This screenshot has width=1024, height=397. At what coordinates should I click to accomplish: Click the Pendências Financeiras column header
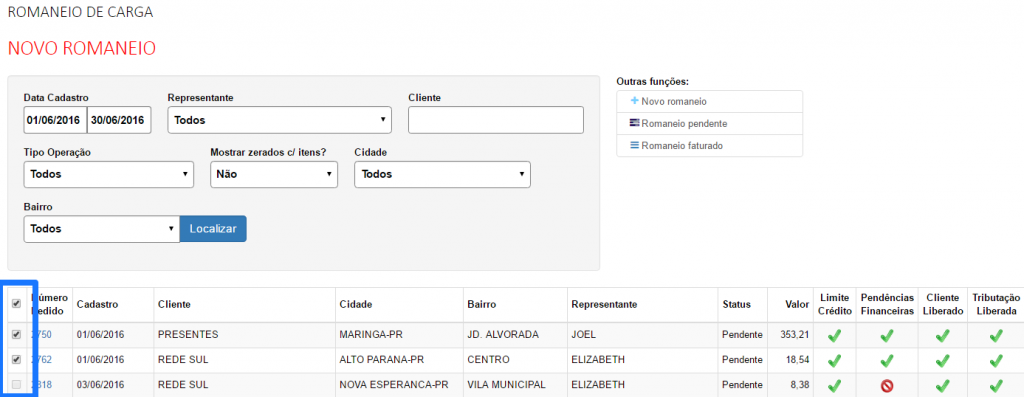pyautogui.click(x=887, y=304)
